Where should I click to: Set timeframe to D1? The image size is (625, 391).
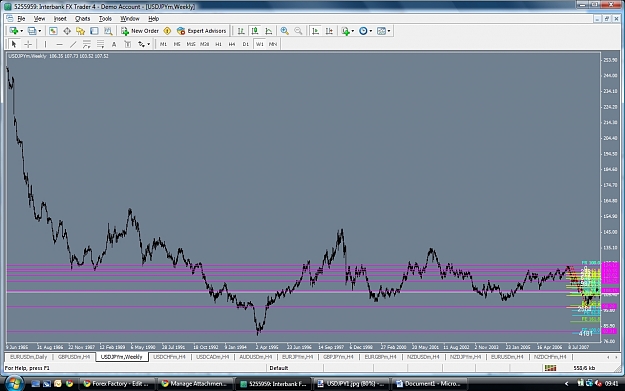(246, 44)
